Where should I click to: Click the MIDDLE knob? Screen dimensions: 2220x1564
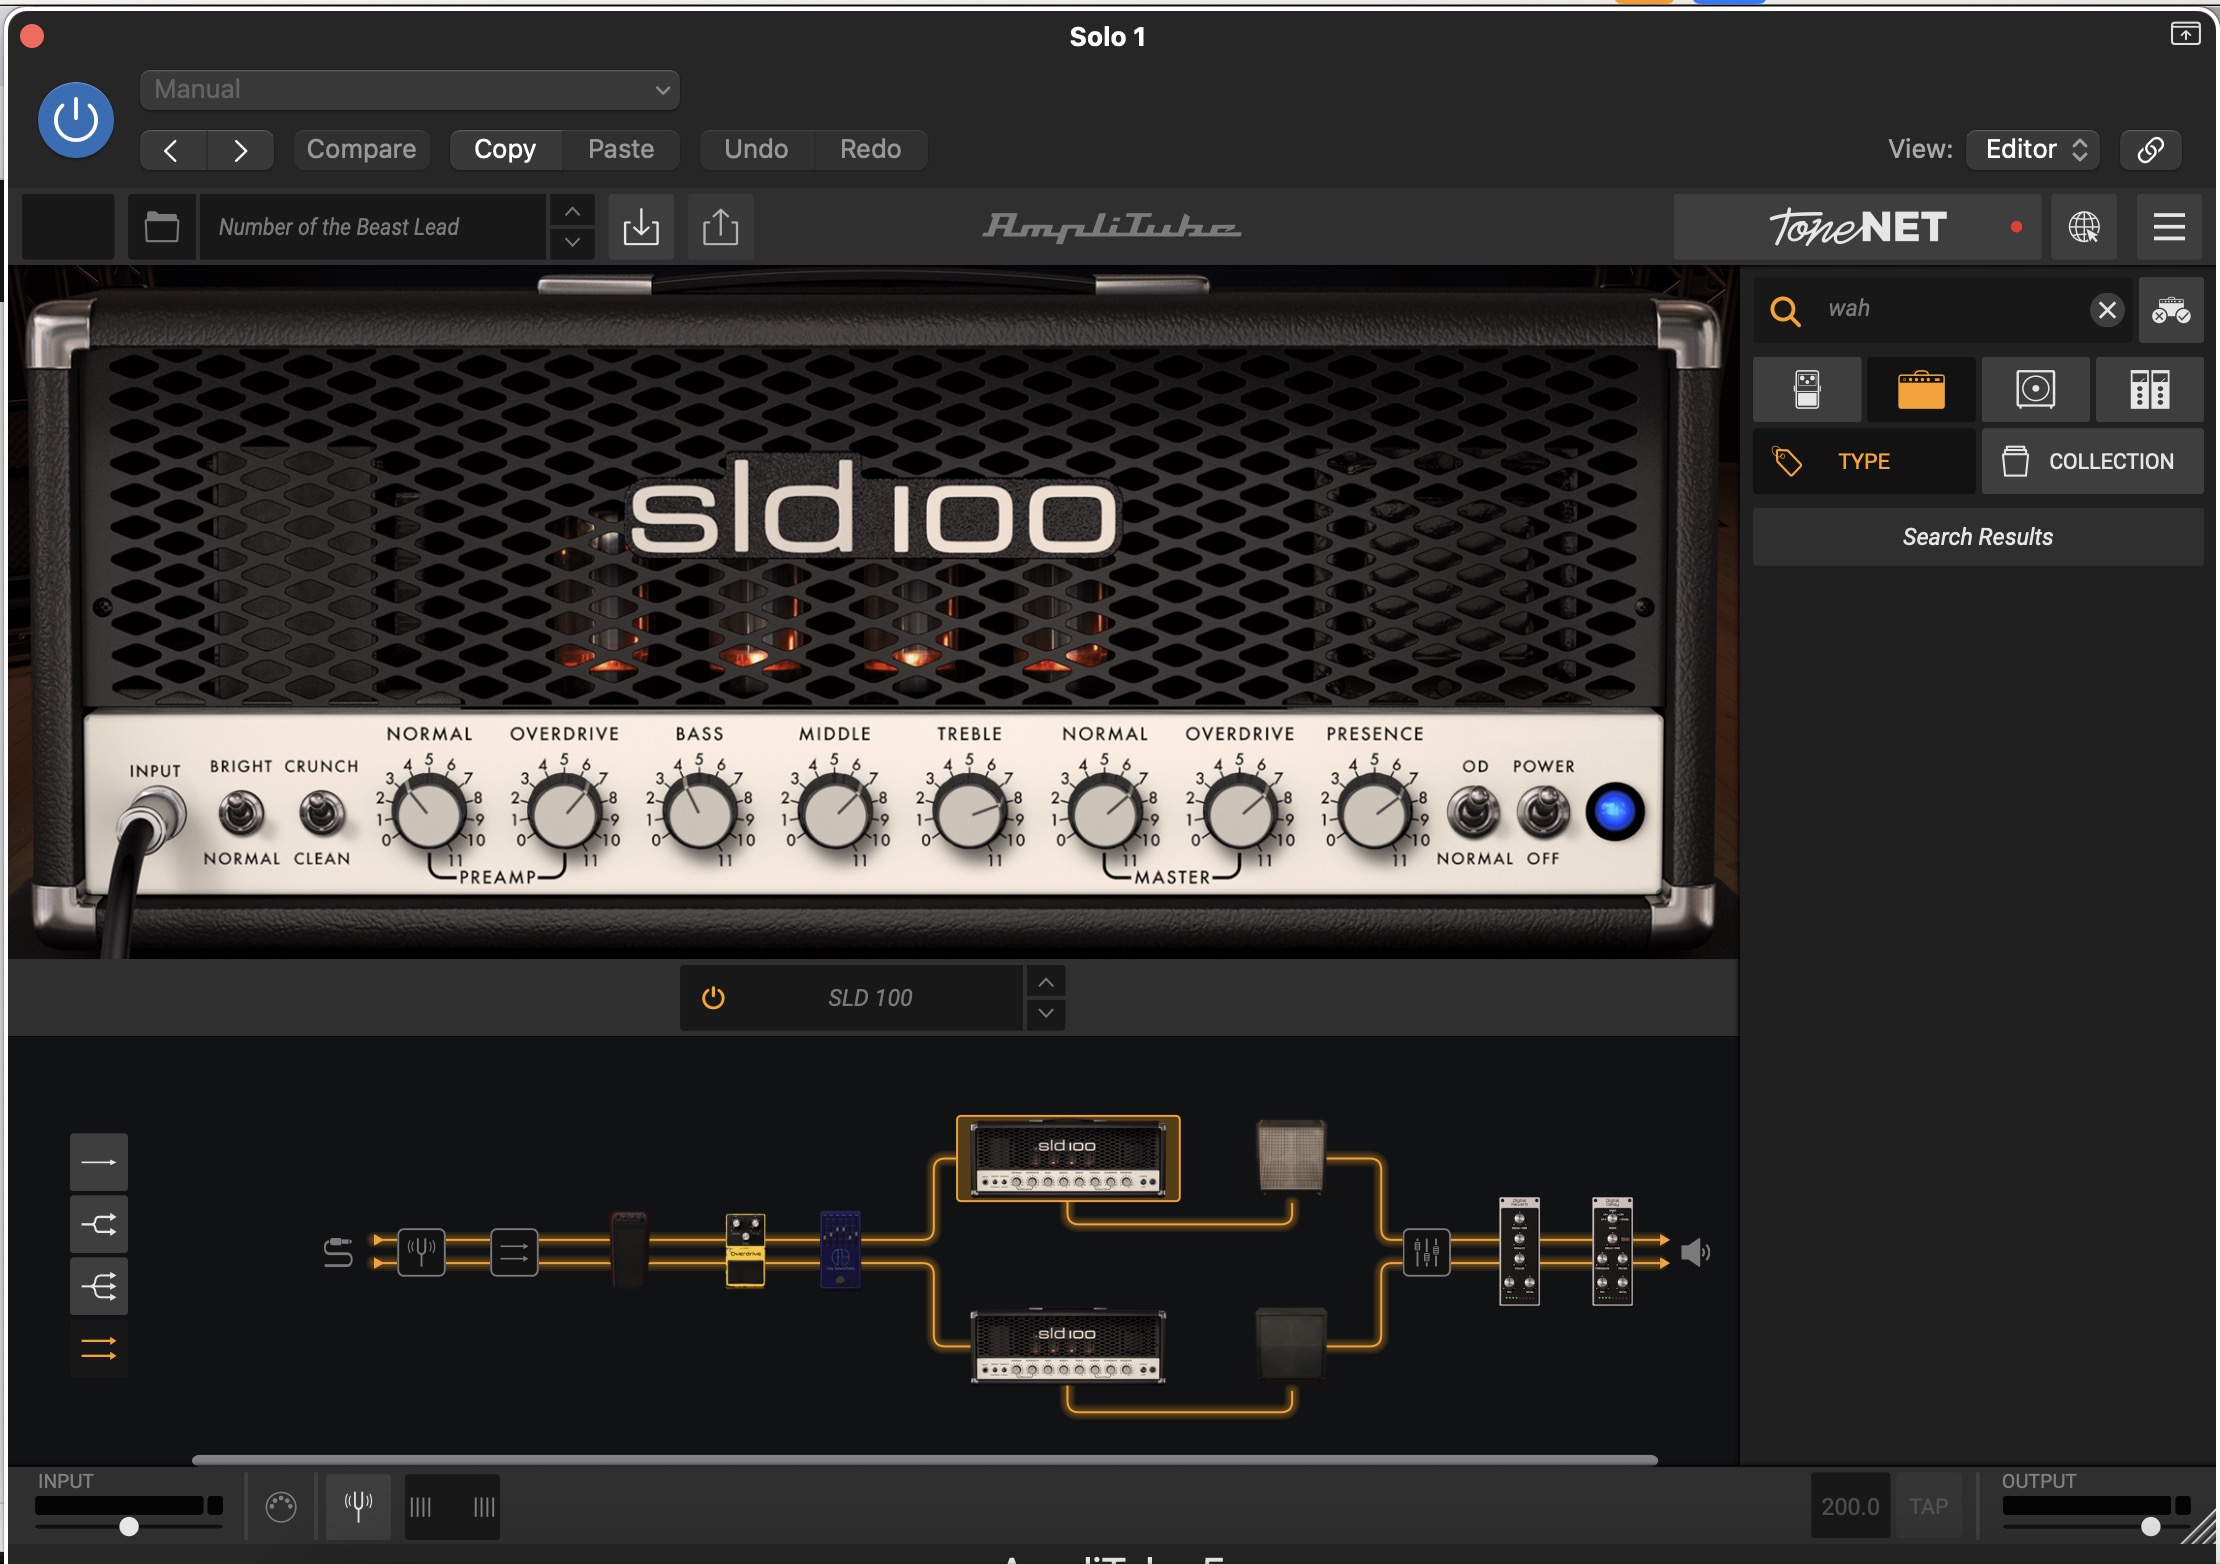pos(835,813)
